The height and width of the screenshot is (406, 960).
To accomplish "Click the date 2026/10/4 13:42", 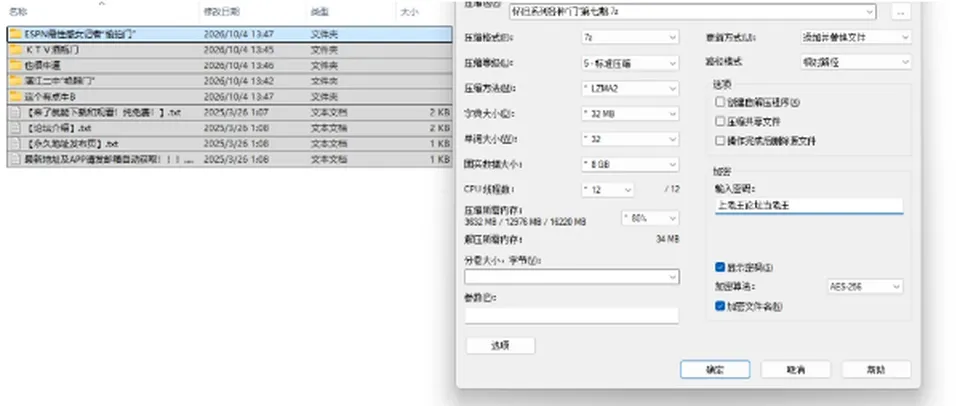I will pos(239,81).
